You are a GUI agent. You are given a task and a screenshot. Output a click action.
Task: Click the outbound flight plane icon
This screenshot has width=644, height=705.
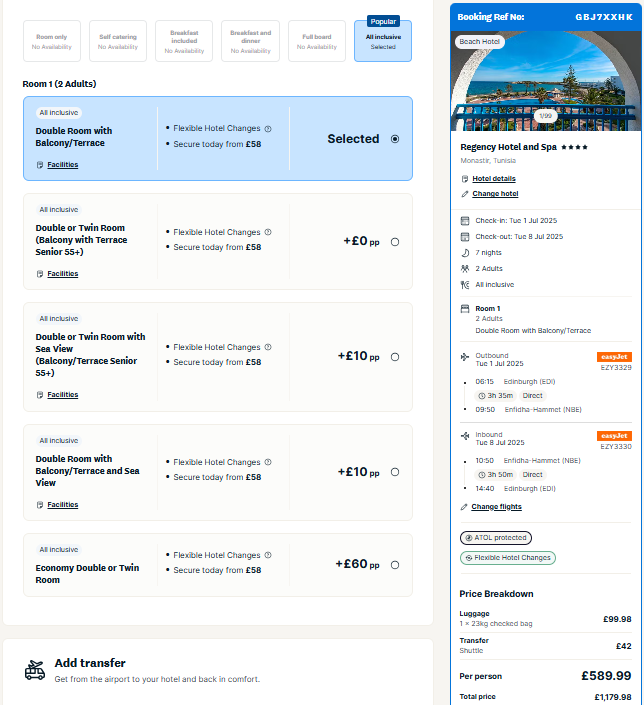pyautogui.click(x=465, y=357)
